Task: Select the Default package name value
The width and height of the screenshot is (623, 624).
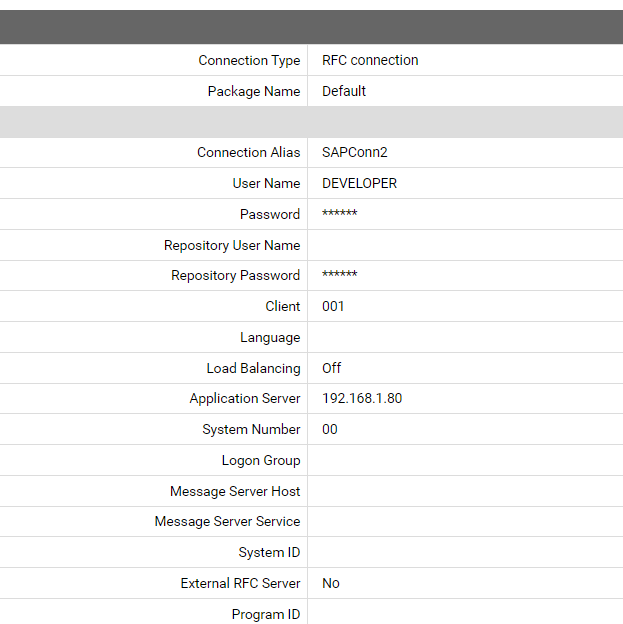Action: (x=344, y=91)
